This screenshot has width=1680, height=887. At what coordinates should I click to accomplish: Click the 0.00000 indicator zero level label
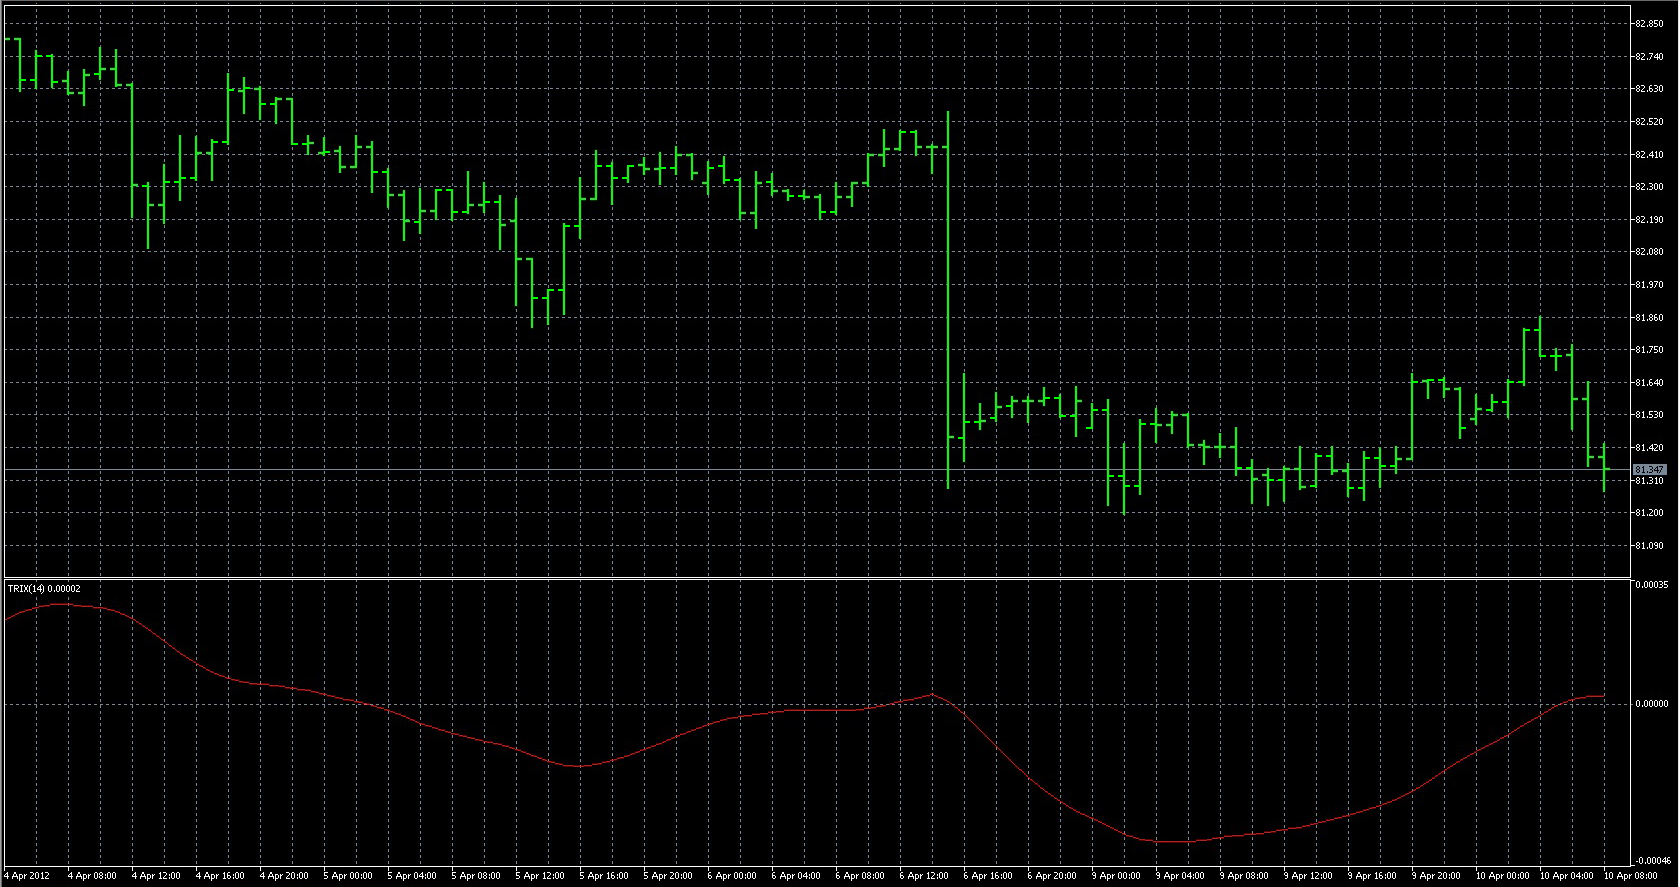coord(1651,704)
